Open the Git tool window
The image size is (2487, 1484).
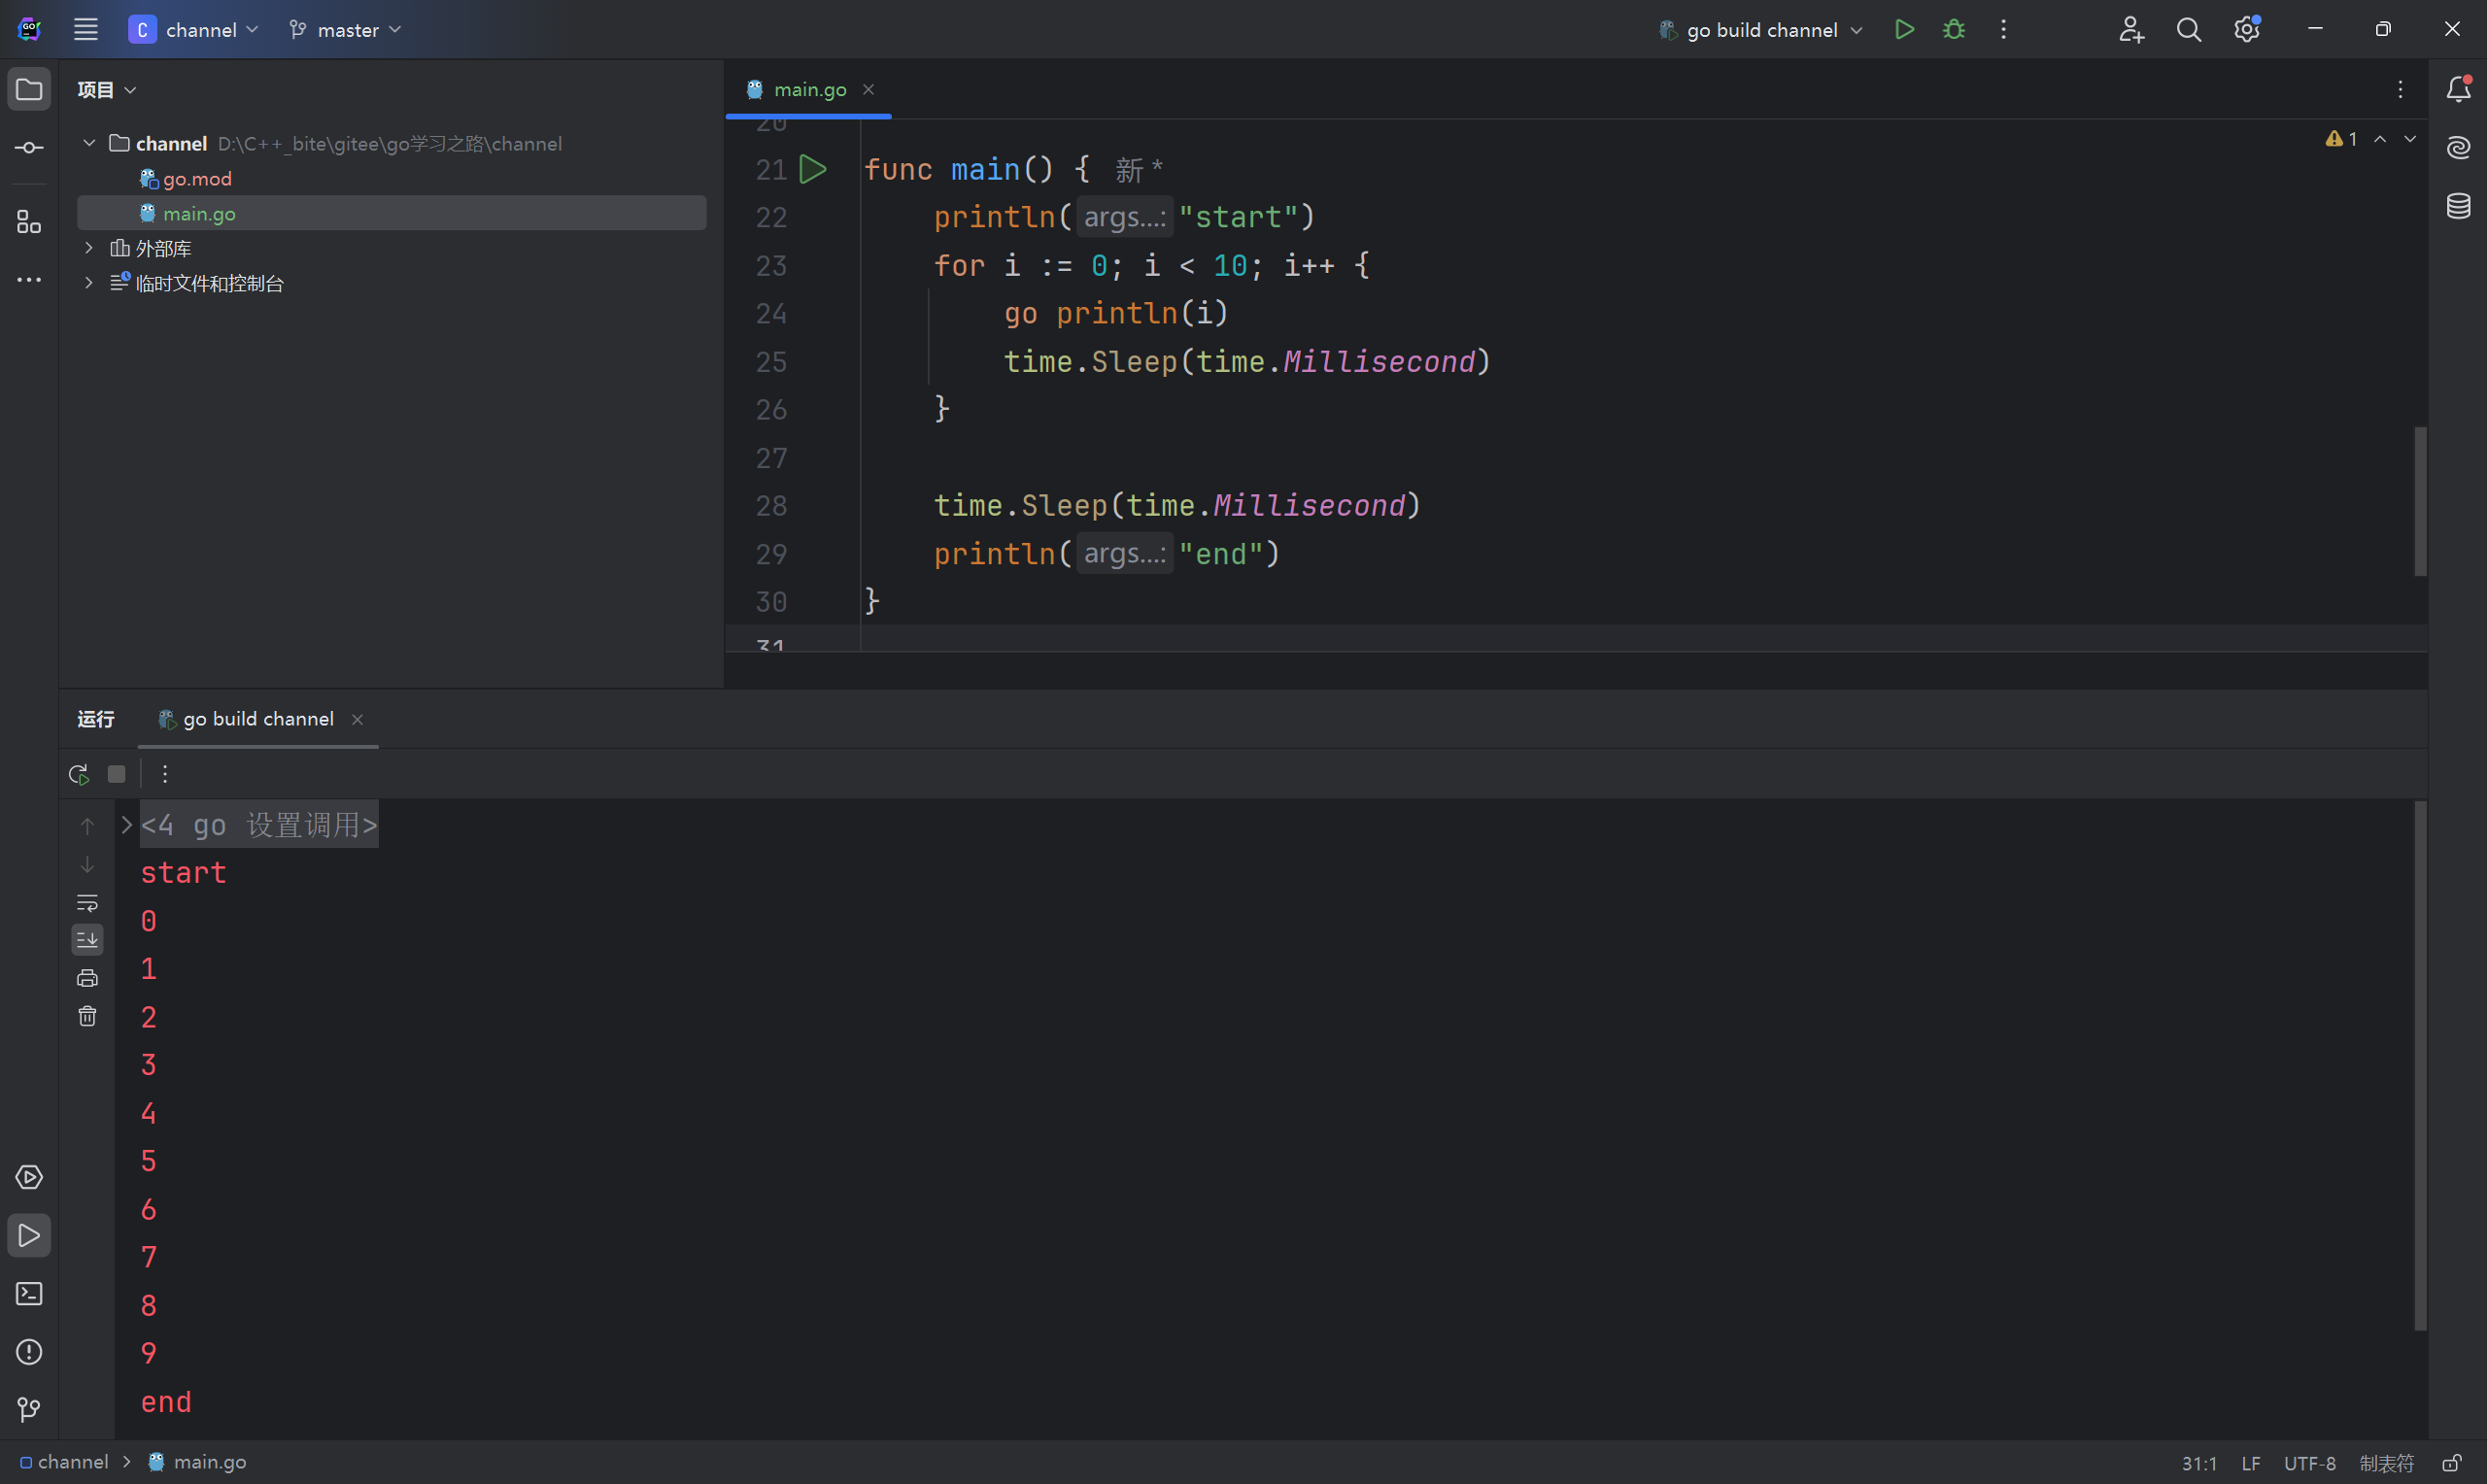coord(29,1410)
